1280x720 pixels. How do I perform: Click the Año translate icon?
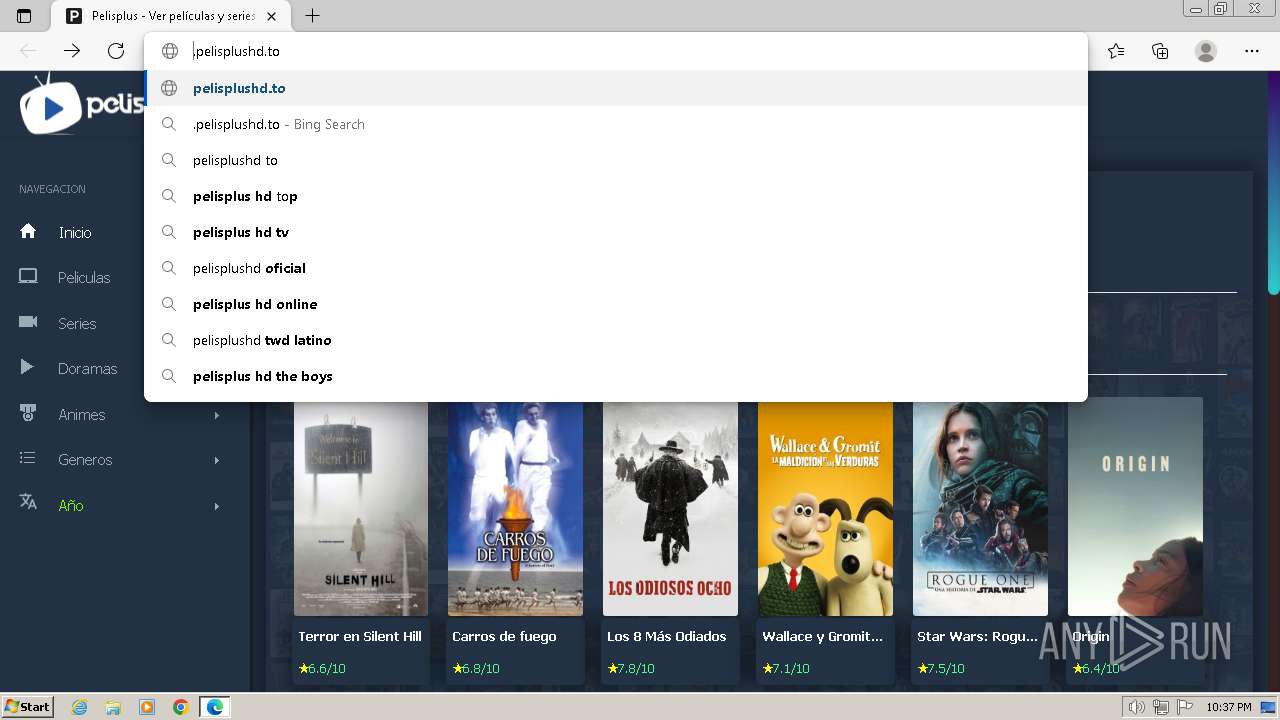tap(28, 502)
